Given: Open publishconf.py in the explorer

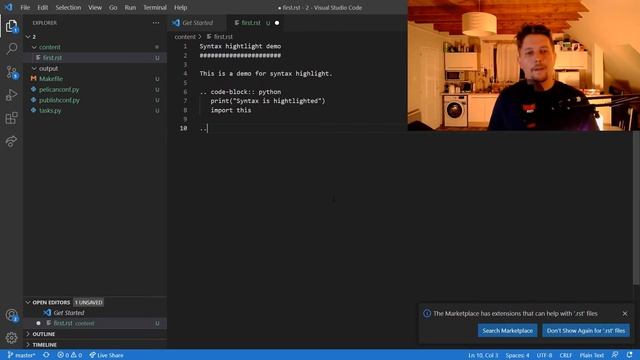Looking at the screenshot, I should pyautogui.click(x=95, y=100).
